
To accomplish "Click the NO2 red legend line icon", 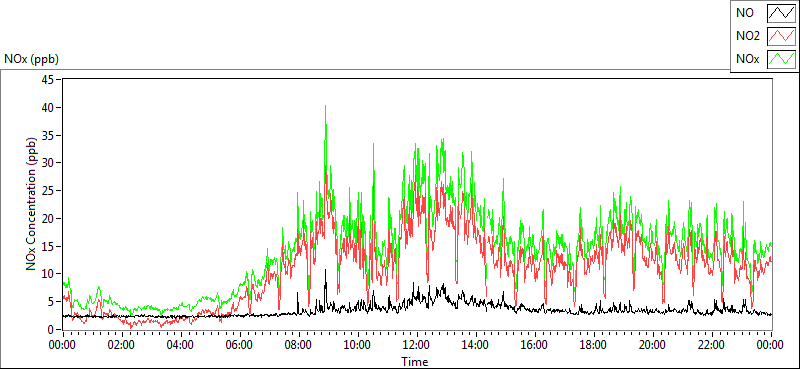I will [782, 37].
